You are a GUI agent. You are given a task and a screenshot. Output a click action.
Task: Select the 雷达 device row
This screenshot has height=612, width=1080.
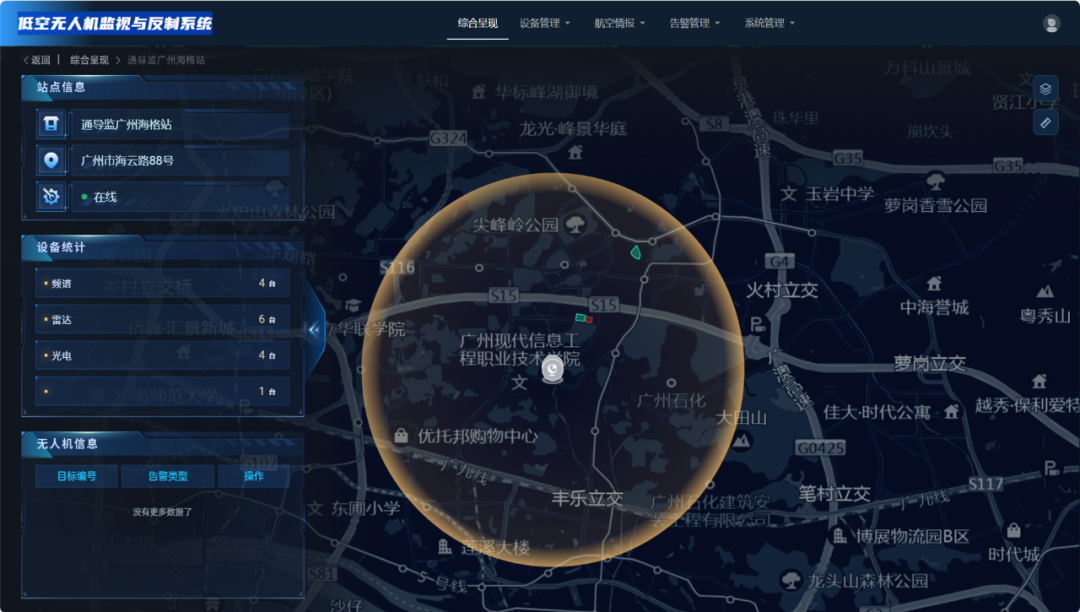click(163, 319)
